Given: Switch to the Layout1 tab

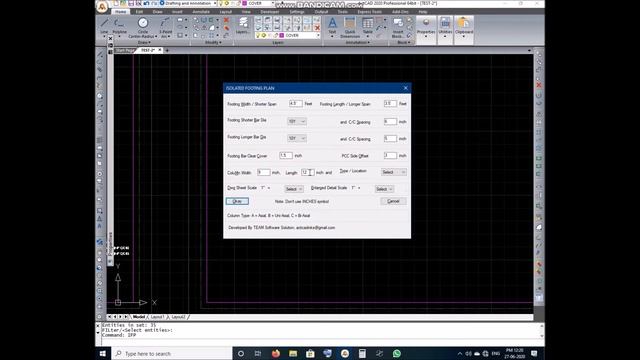Looking at the screenshot, I should (157, 317).
